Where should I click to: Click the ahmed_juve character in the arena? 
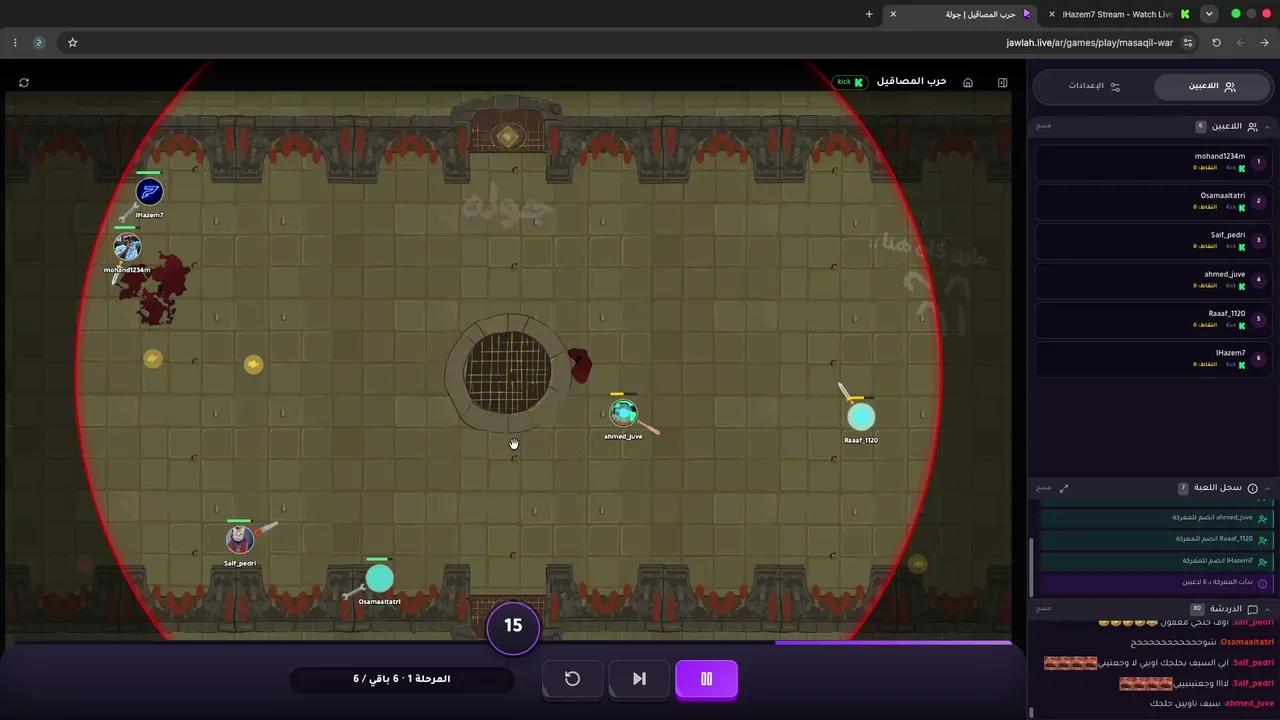[624, 412]
